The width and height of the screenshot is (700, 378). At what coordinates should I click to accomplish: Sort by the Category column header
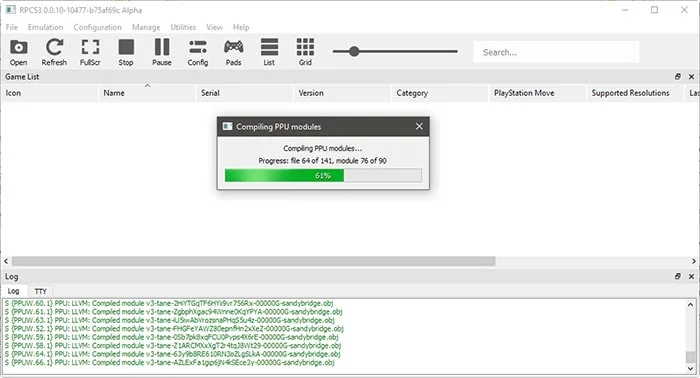pos(440,93)
